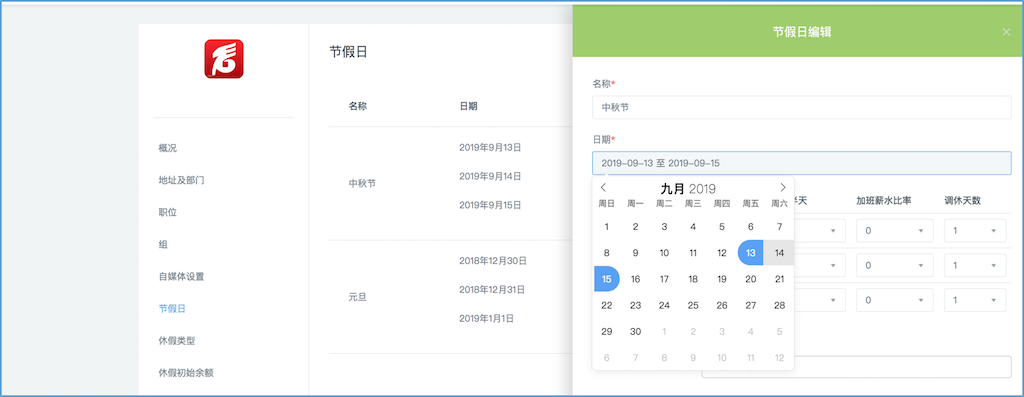Expand third row 加班薪水比率 dropdown

click(895, 300)
